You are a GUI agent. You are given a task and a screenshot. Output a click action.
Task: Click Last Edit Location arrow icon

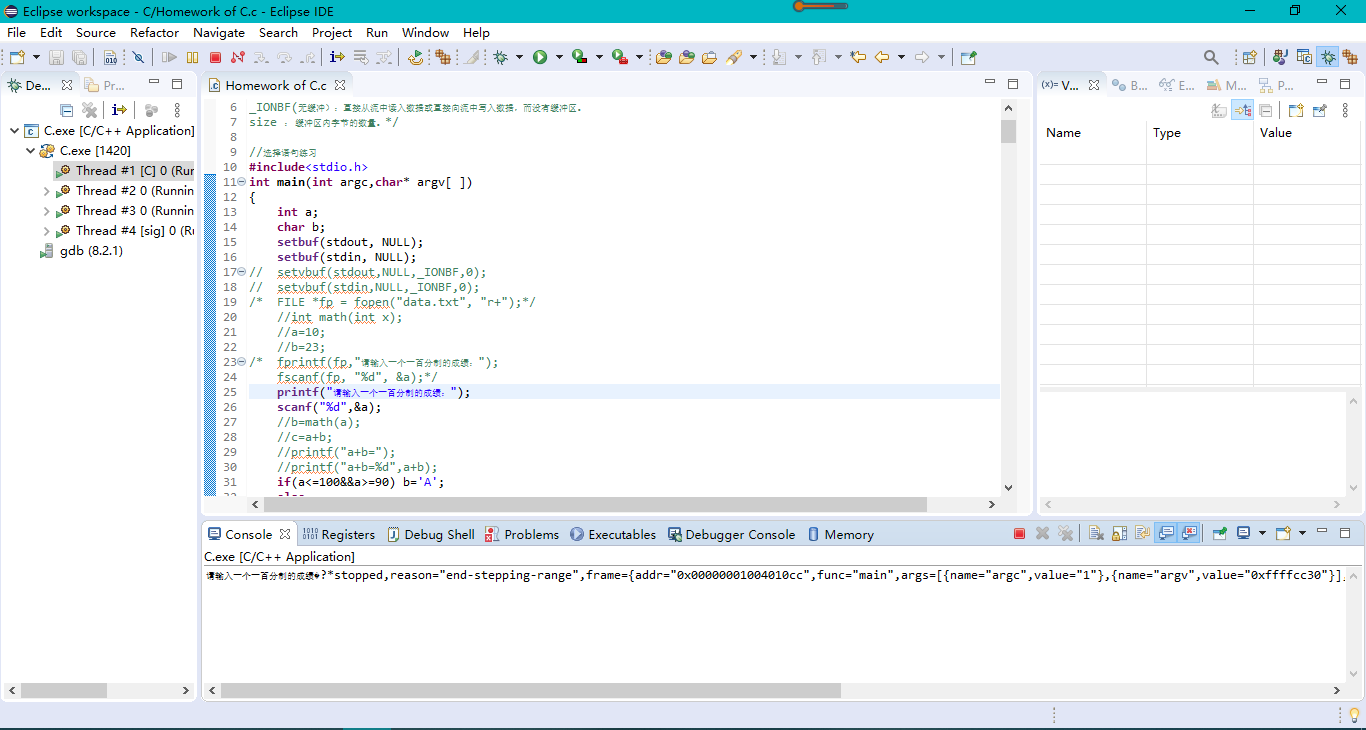pyautogui.click(x=857, y=57)
